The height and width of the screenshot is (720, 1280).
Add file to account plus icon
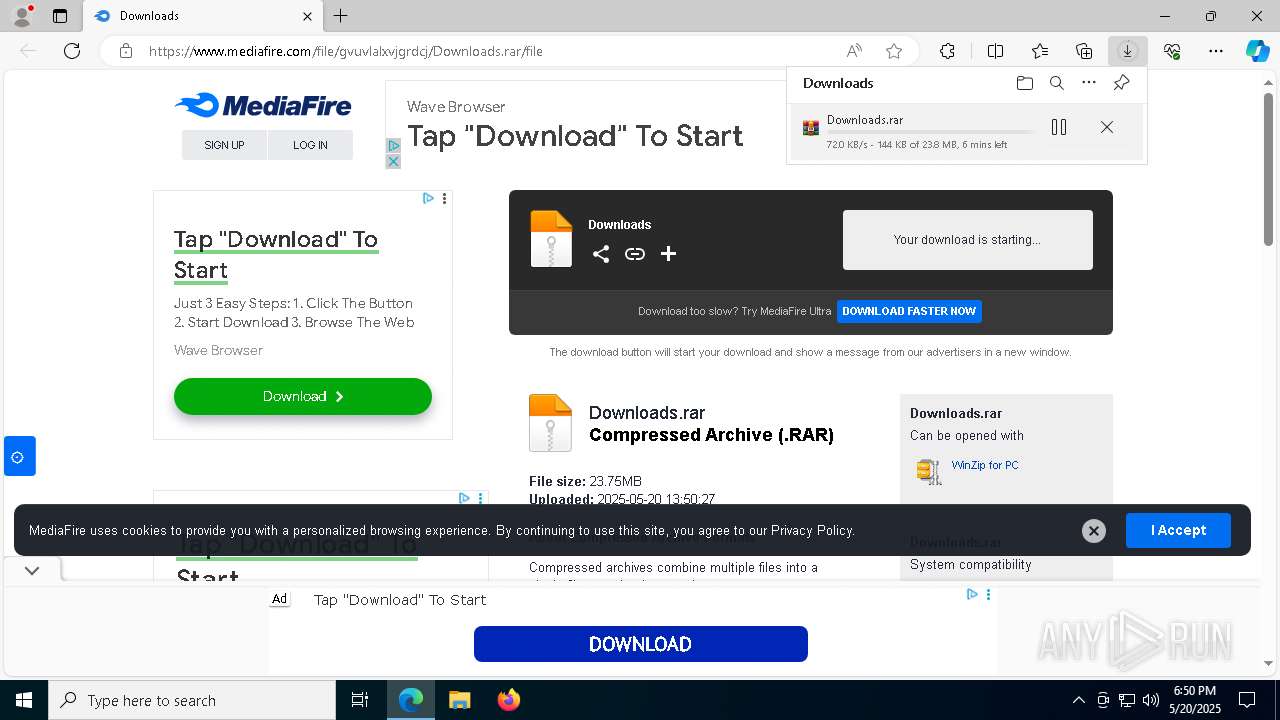(669, 254)
